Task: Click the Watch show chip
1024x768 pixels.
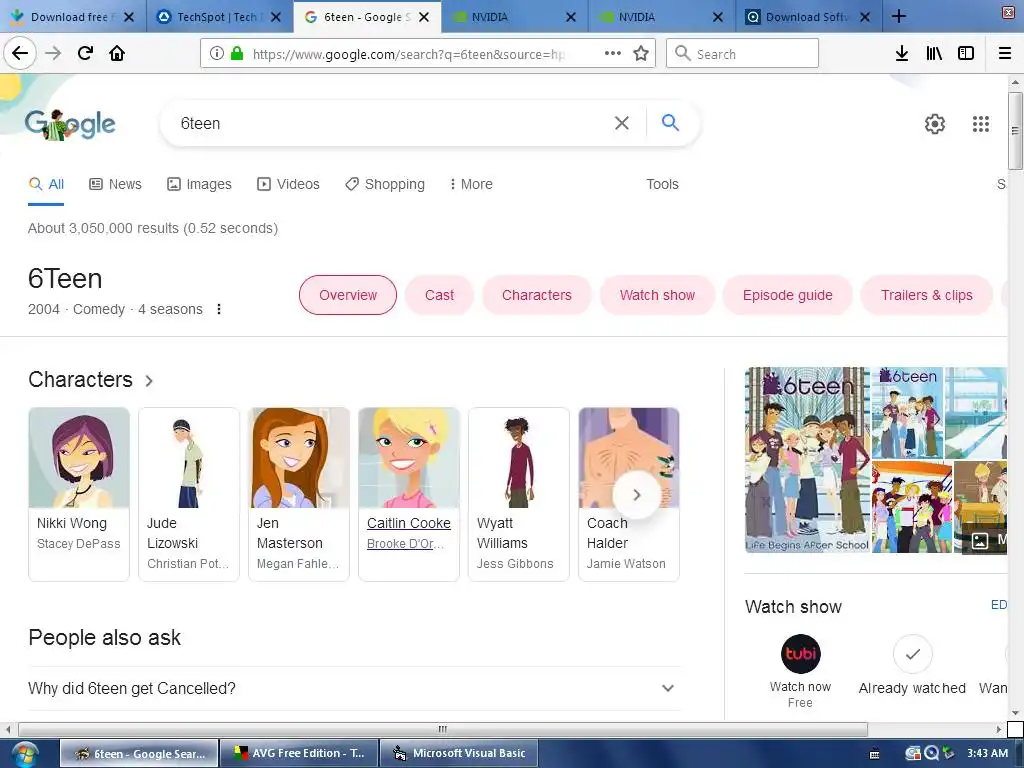Action: [x=657, y=295]
